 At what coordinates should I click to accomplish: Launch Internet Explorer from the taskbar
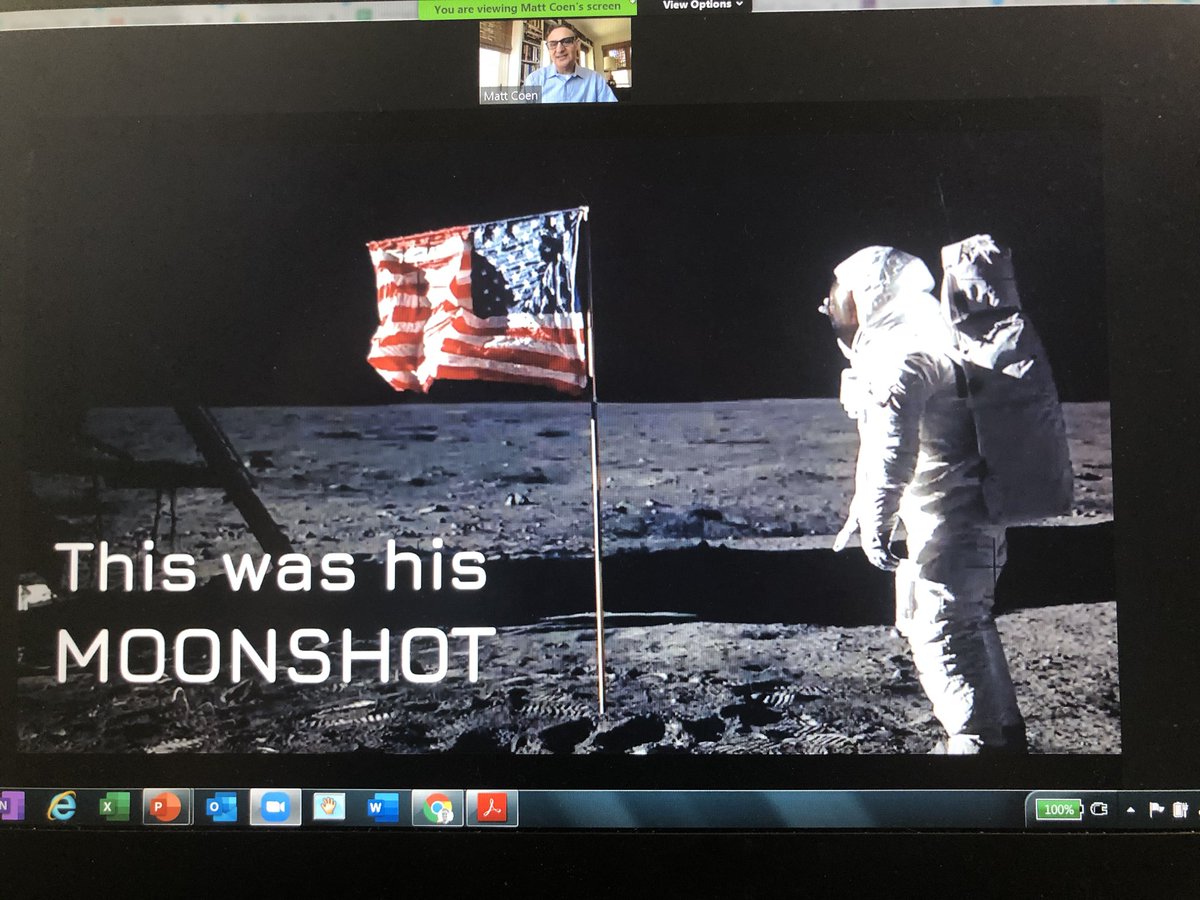click(x=62, y=806)
